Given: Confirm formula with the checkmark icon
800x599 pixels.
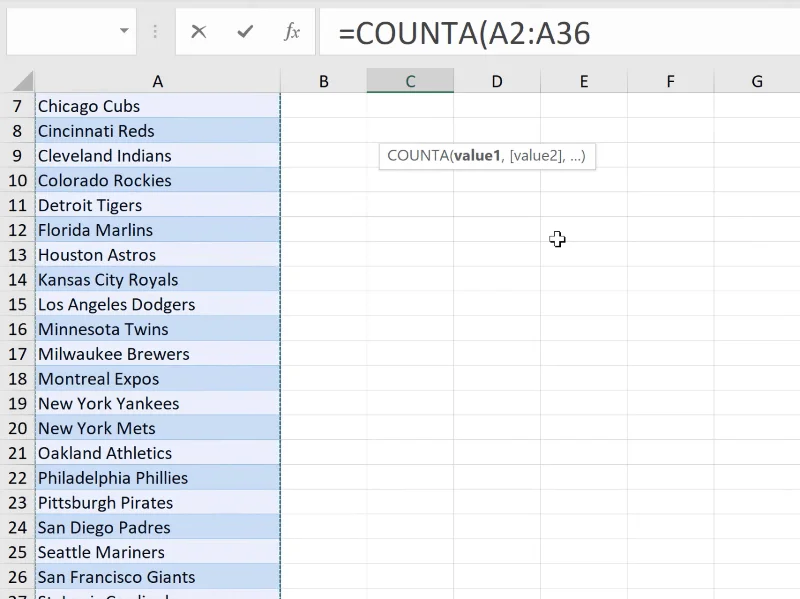Looking at the screenshot, I should 245,32.
